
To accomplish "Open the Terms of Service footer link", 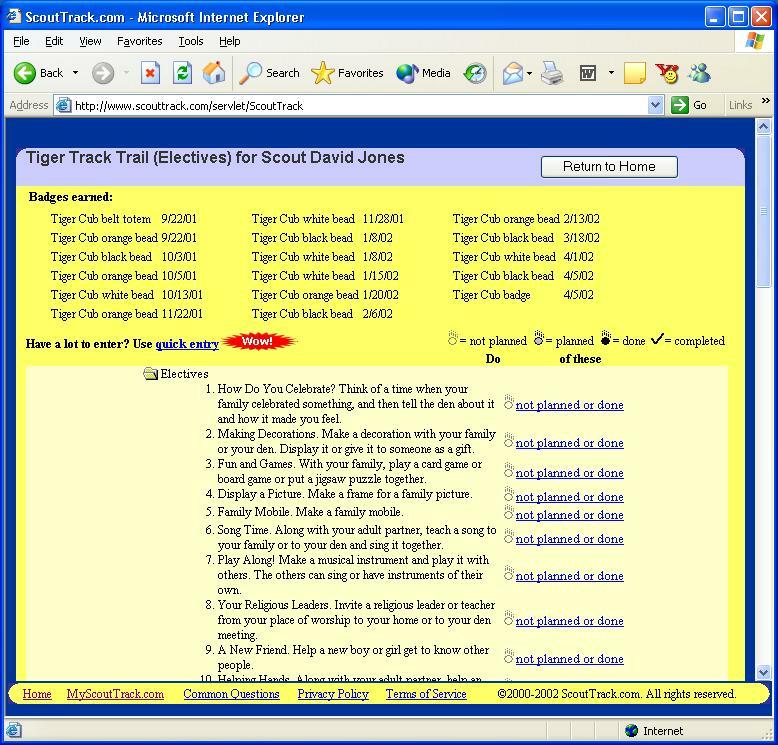I will [x=426, y=693].
